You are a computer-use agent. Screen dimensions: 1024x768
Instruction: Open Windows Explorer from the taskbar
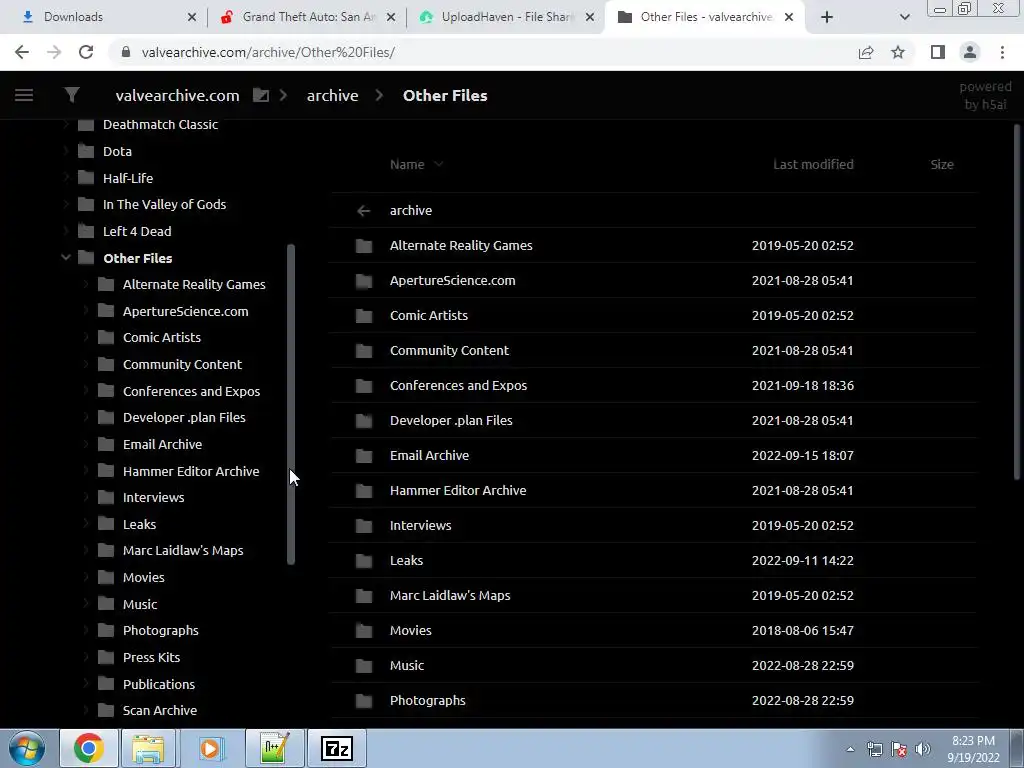(x=148, y=748)
